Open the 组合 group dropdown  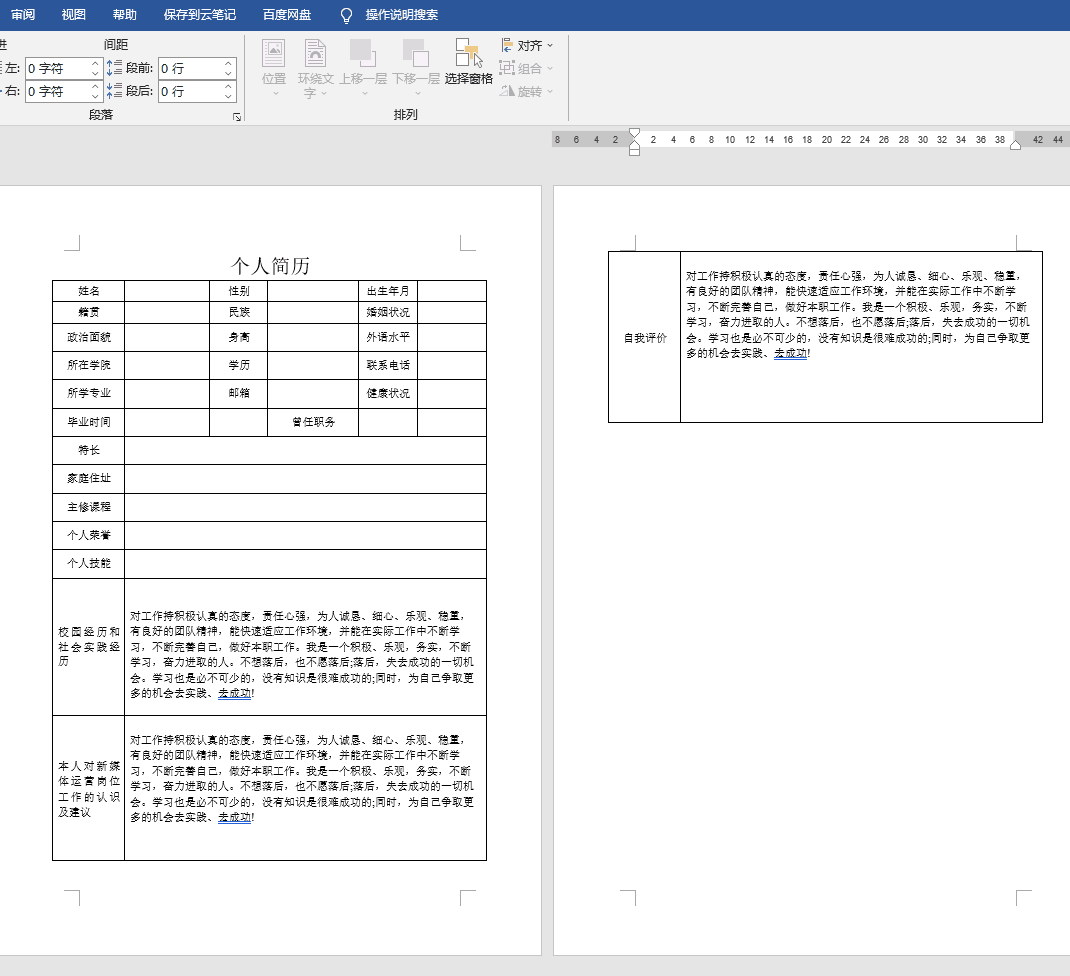(527, 68)
